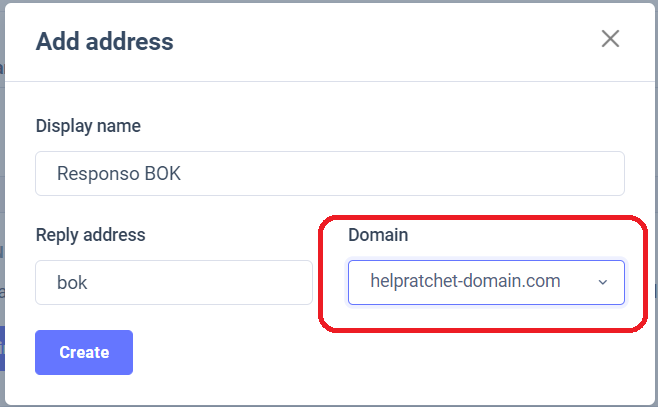The width and height of the screenshot is (658, 407).
Task: Focus the Display name input field
Action: [x=330, y=173]
